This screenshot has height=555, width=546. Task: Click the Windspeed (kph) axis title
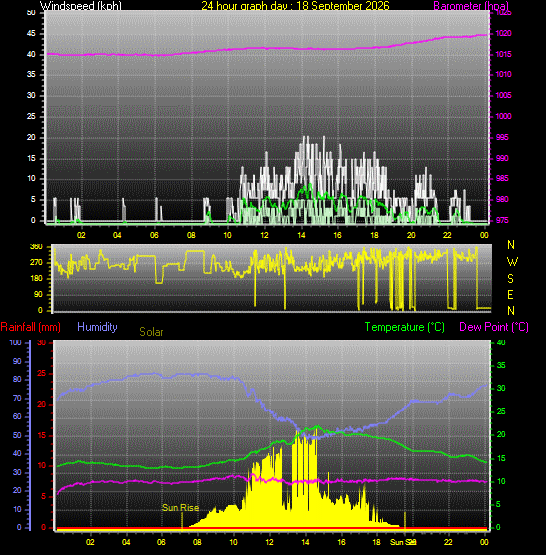(x=81, y=6)
